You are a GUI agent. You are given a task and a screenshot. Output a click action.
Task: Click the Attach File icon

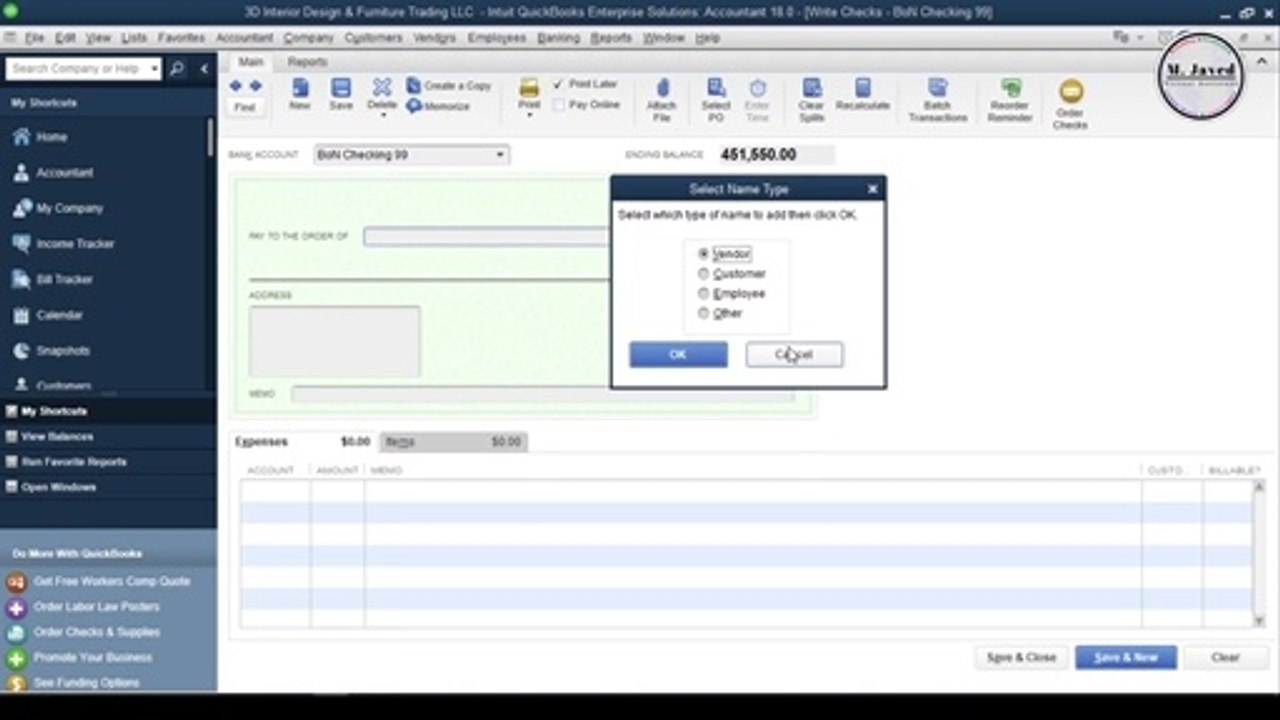point(661,88)
